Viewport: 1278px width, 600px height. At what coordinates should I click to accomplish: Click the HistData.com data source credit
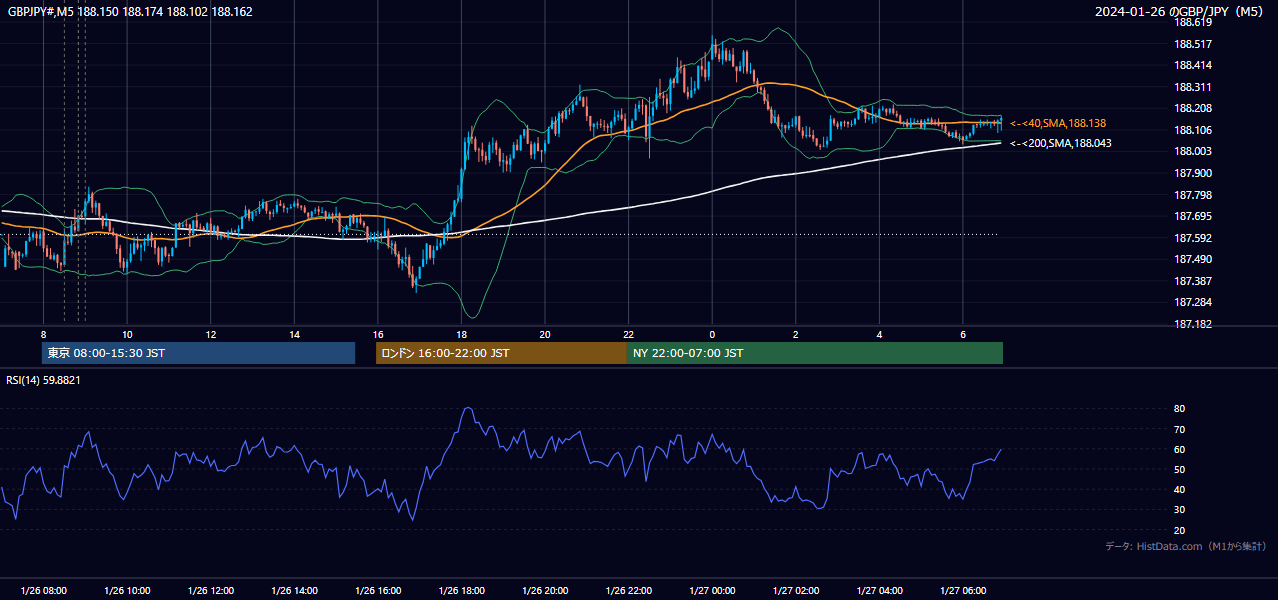pos(1186,546)
